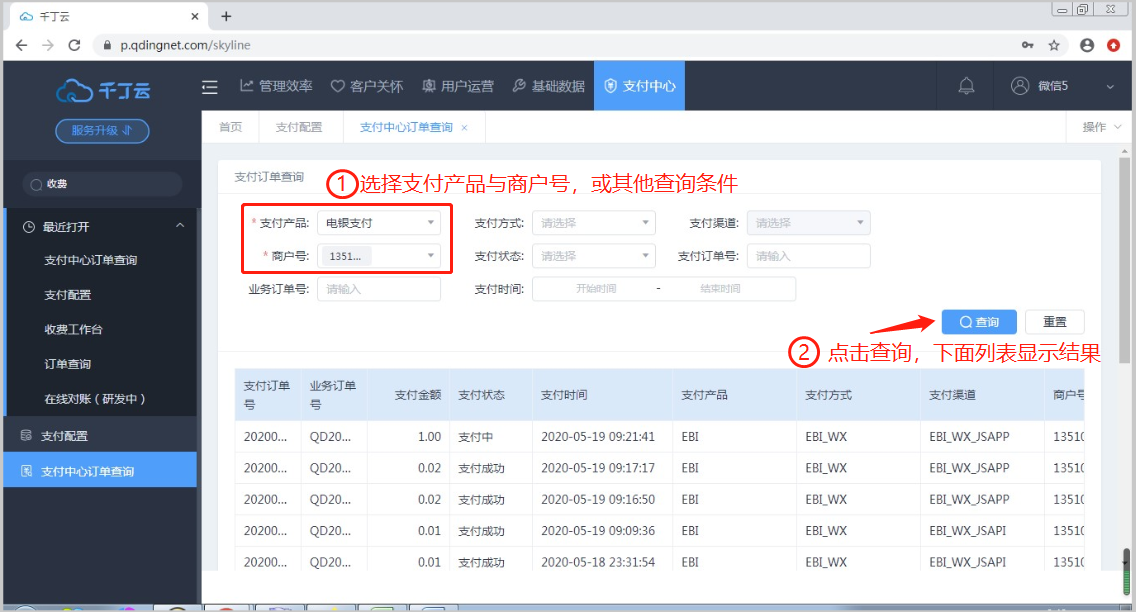The image size is (1136, 612).
Task: Open the 管理效率 menu
Action: point(276,86)
